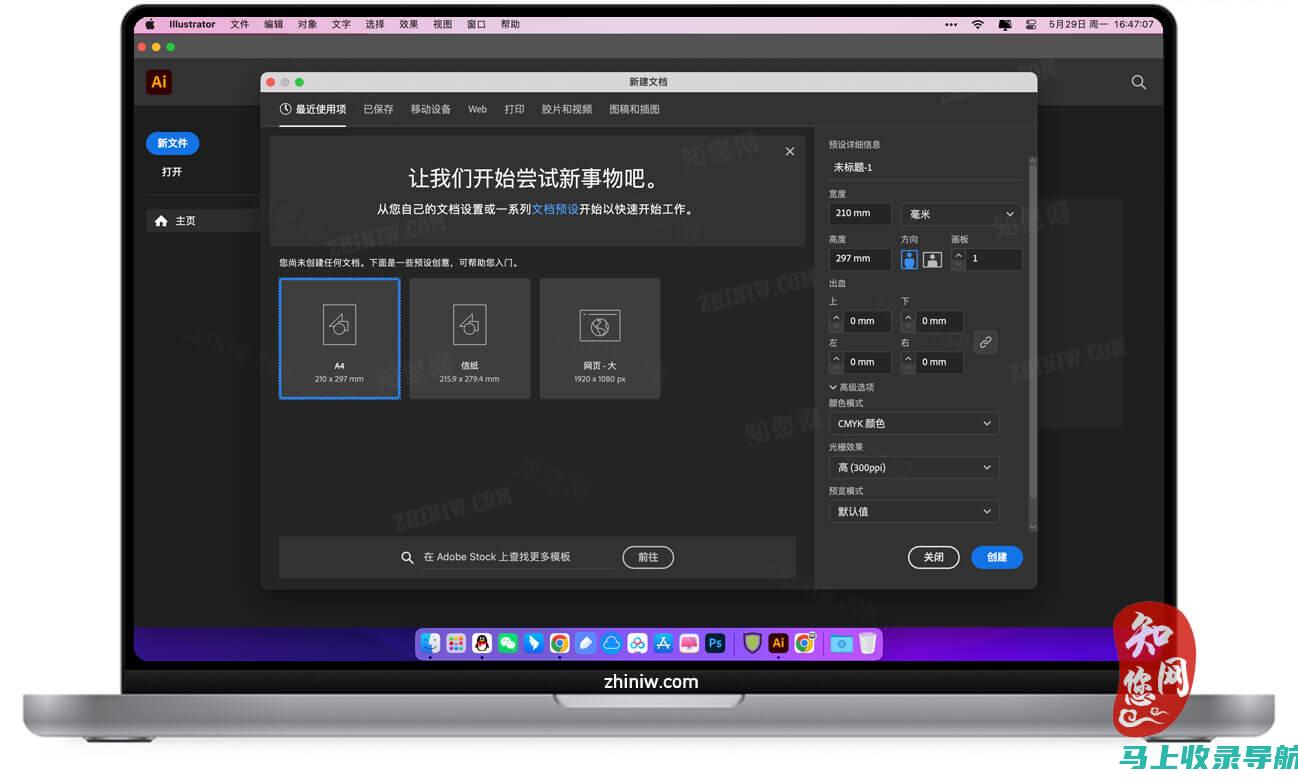Image resolution: width=1298 pixels, height=779 pixels.
Task: Click the 创建 button
Action: (997, 557)
